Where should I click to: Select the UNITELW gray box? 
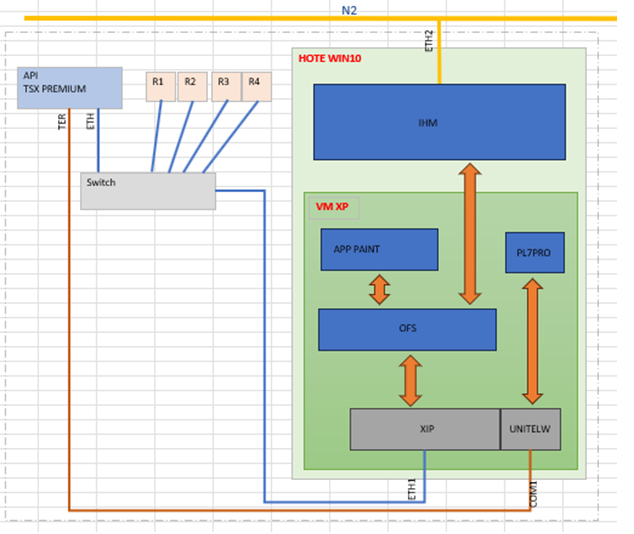coord(531,429)
